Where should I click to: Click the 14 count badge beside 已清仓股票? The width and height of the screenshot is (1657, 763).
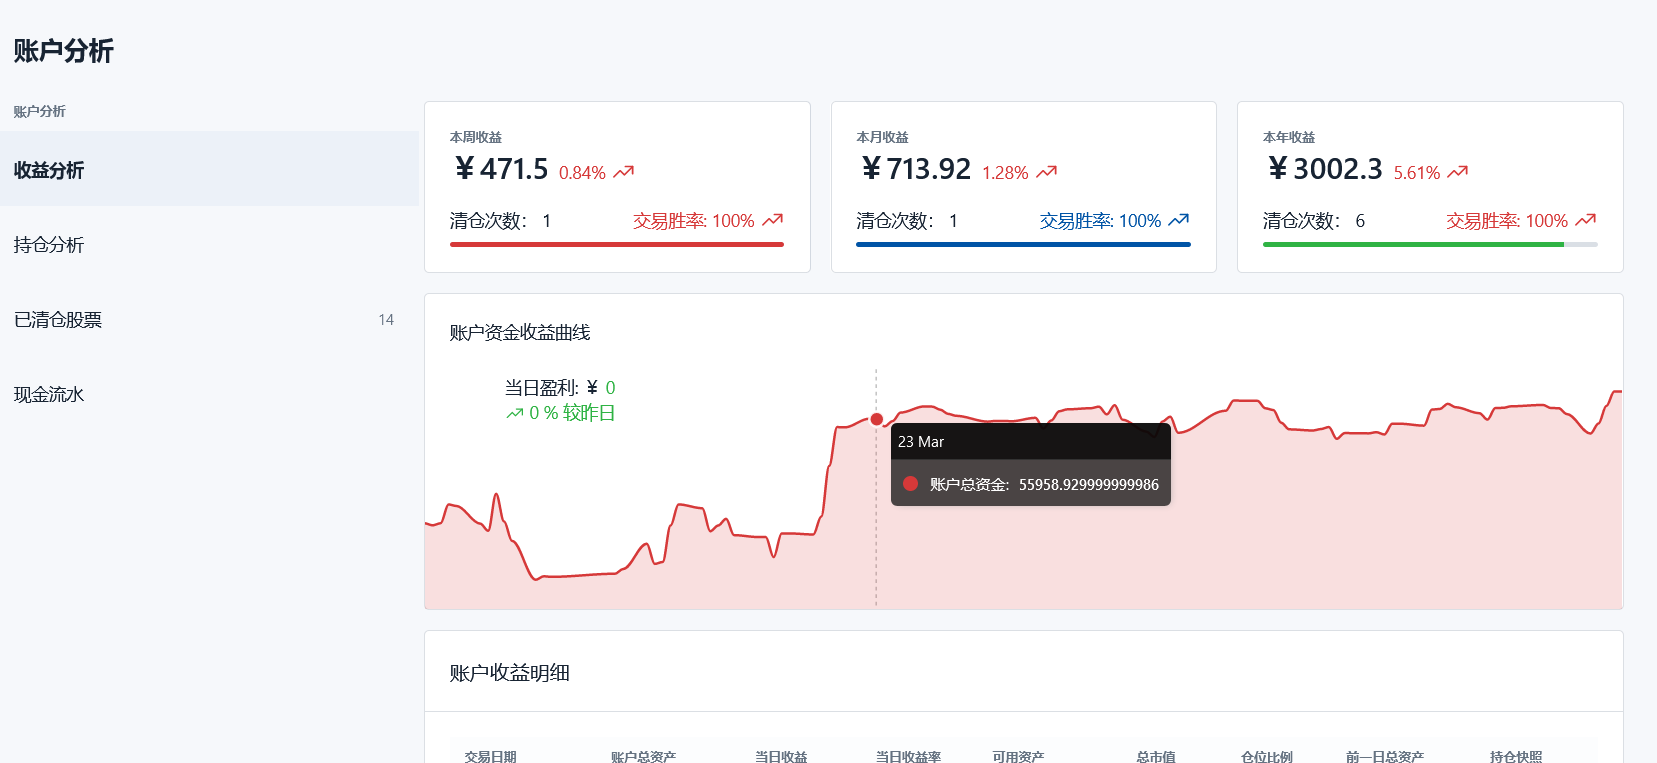click(386, 320)
